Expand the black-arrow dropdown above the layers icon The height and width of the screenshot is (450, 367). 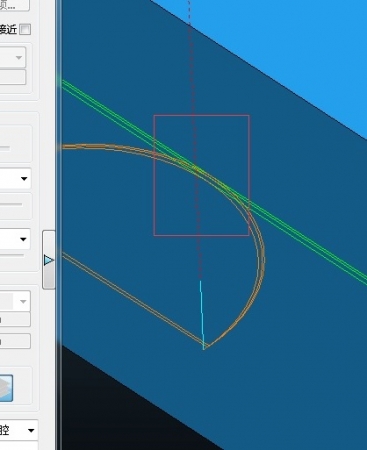[15, 239]
